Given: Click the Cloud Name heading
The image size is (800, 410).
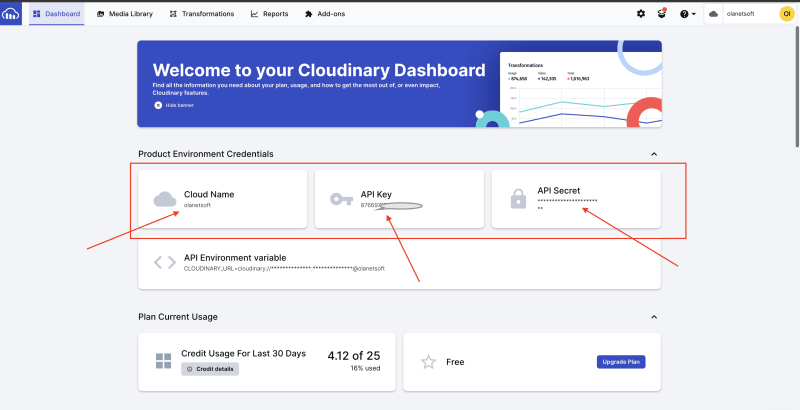Looking at the screenshot, I should click(209, 194).
